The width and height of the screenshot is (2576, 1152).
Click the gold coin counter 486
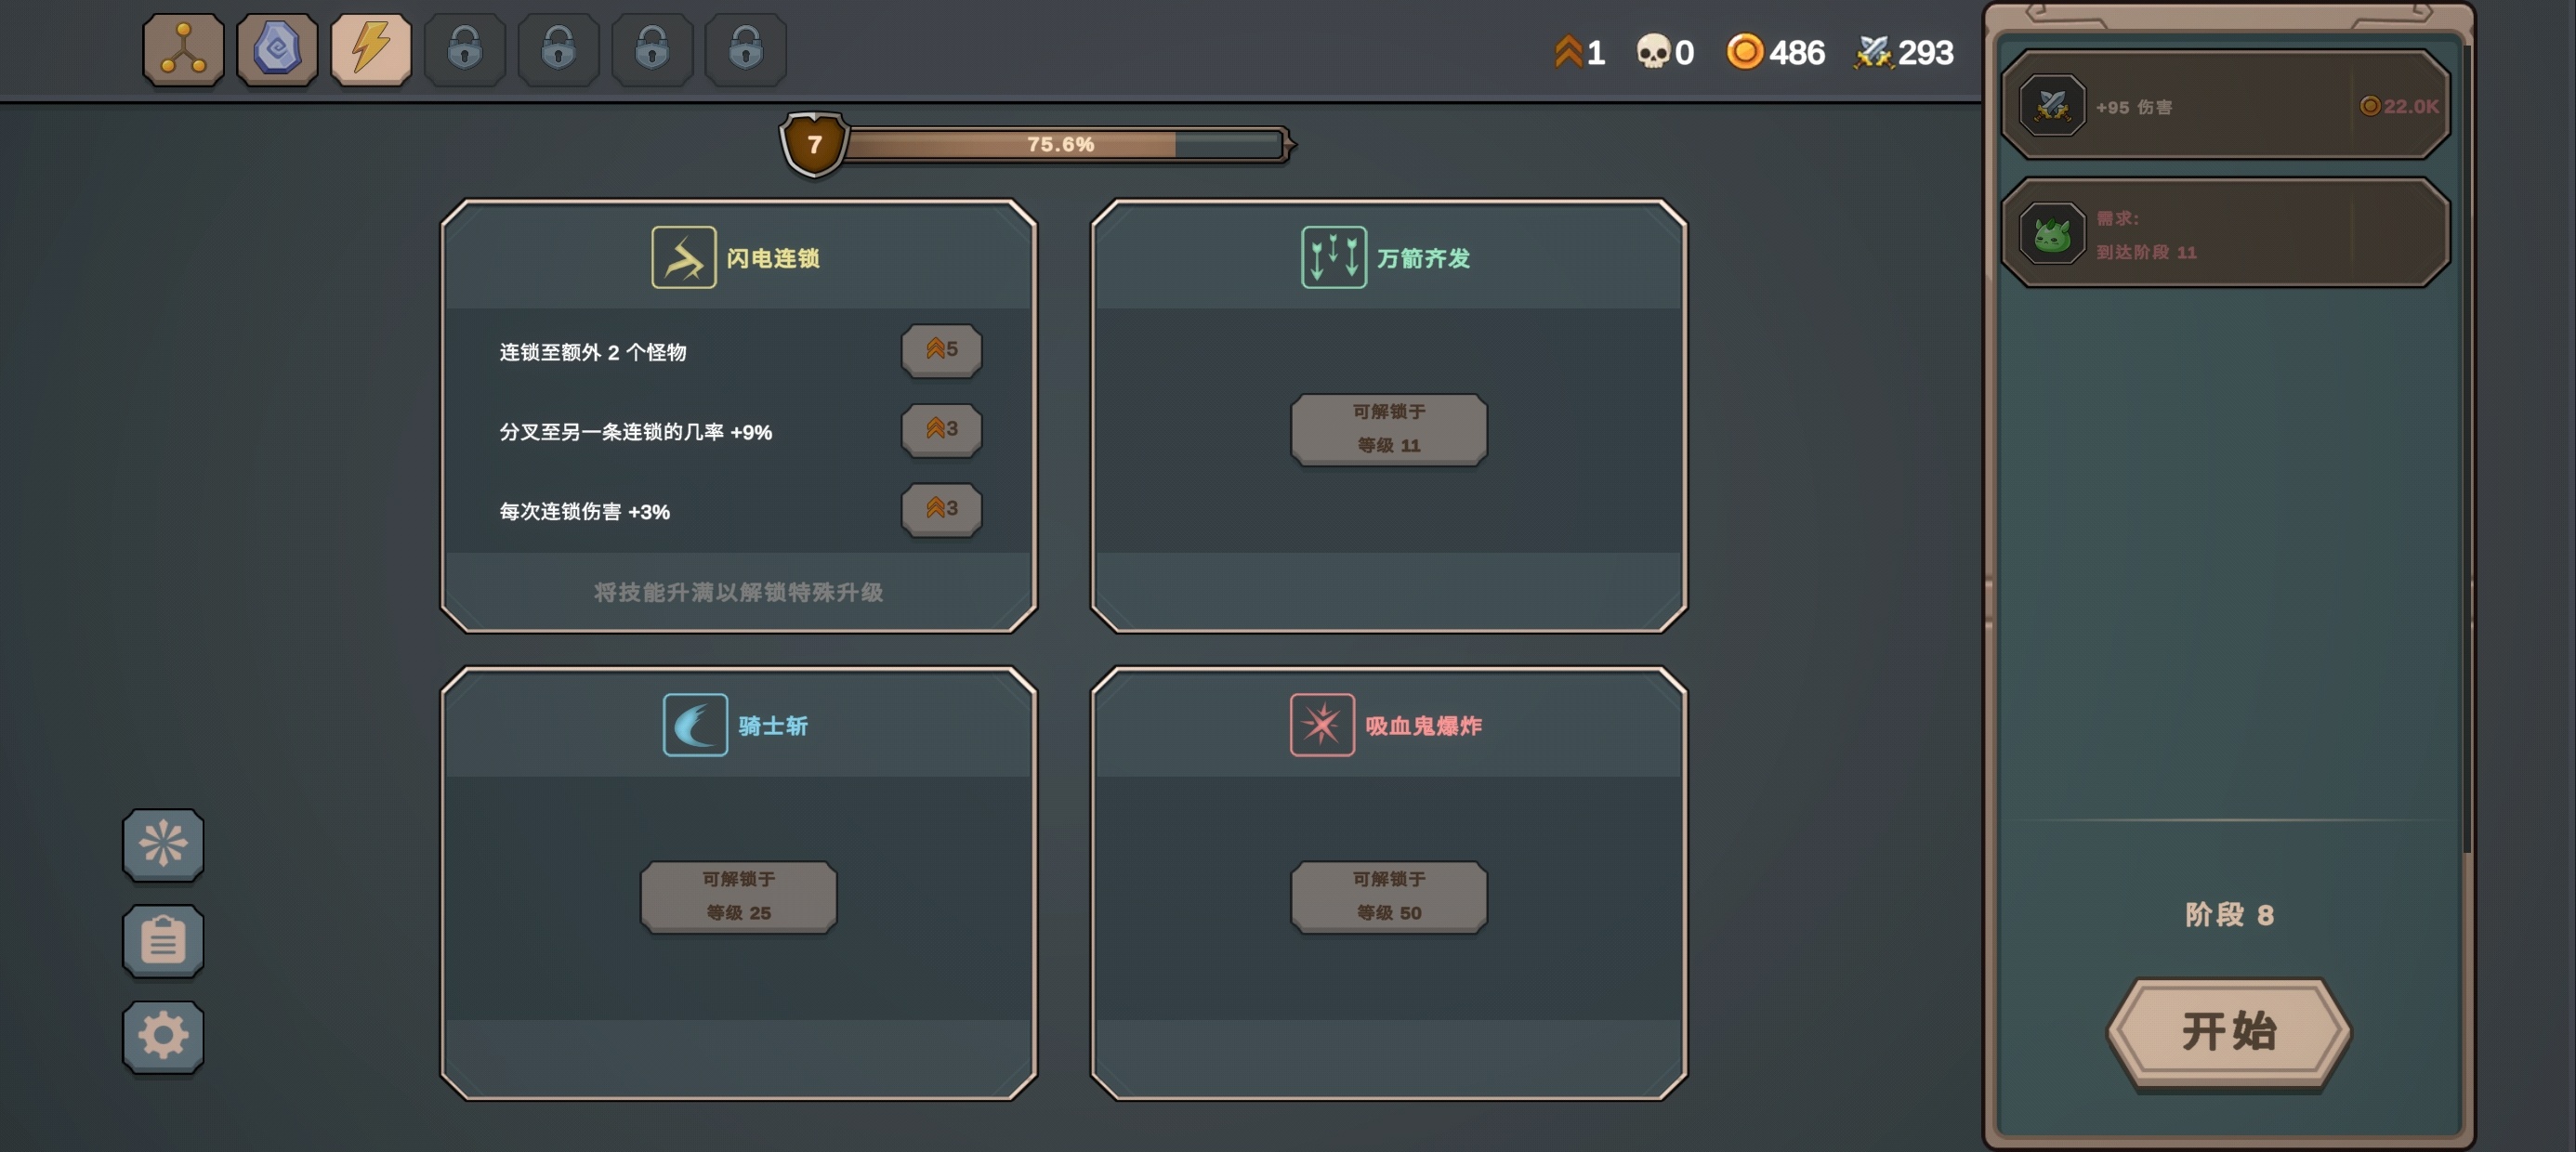point(1776,52)
